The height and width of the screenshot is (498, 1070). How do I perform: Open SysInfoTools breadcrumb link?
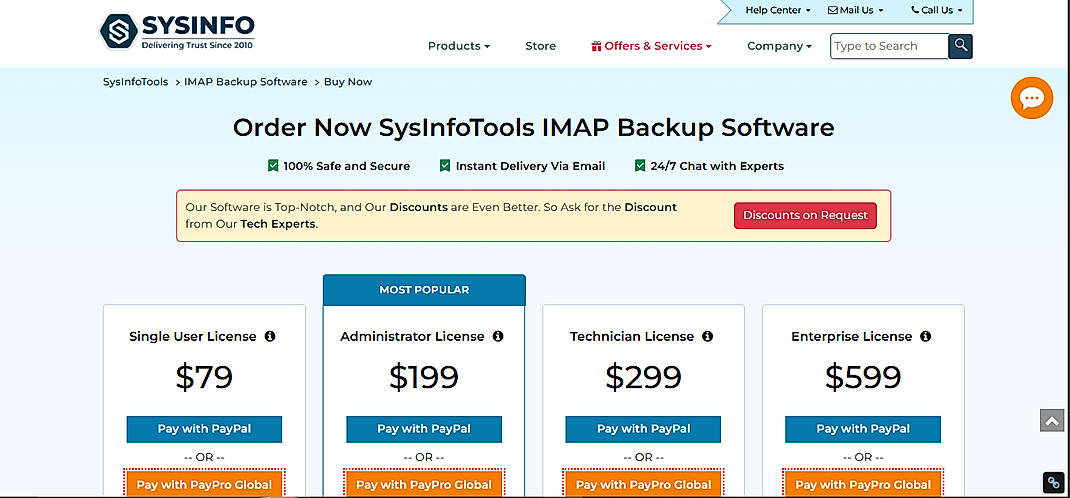(136, 82)
